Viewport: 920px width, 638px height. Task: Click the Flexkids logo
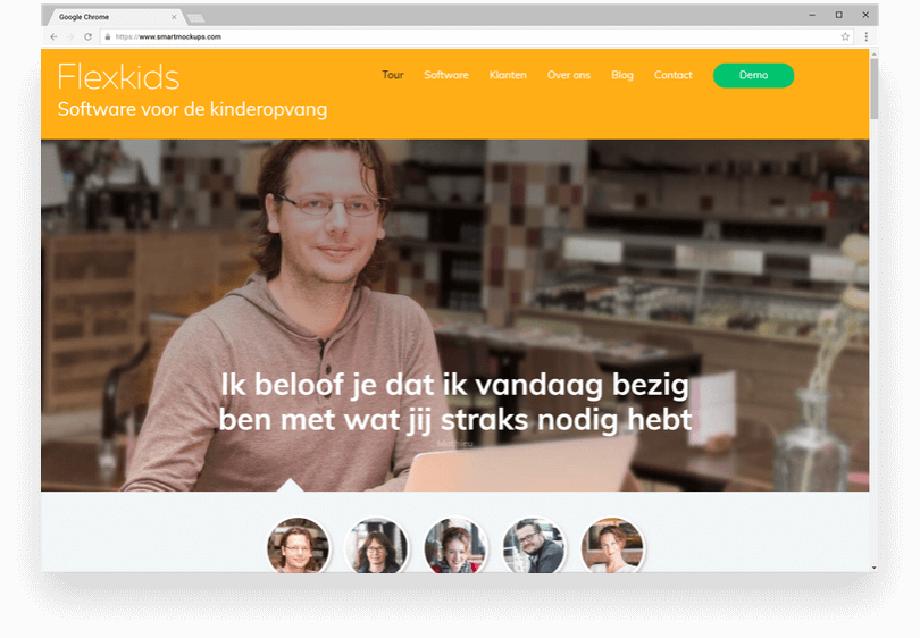(118, 77)
